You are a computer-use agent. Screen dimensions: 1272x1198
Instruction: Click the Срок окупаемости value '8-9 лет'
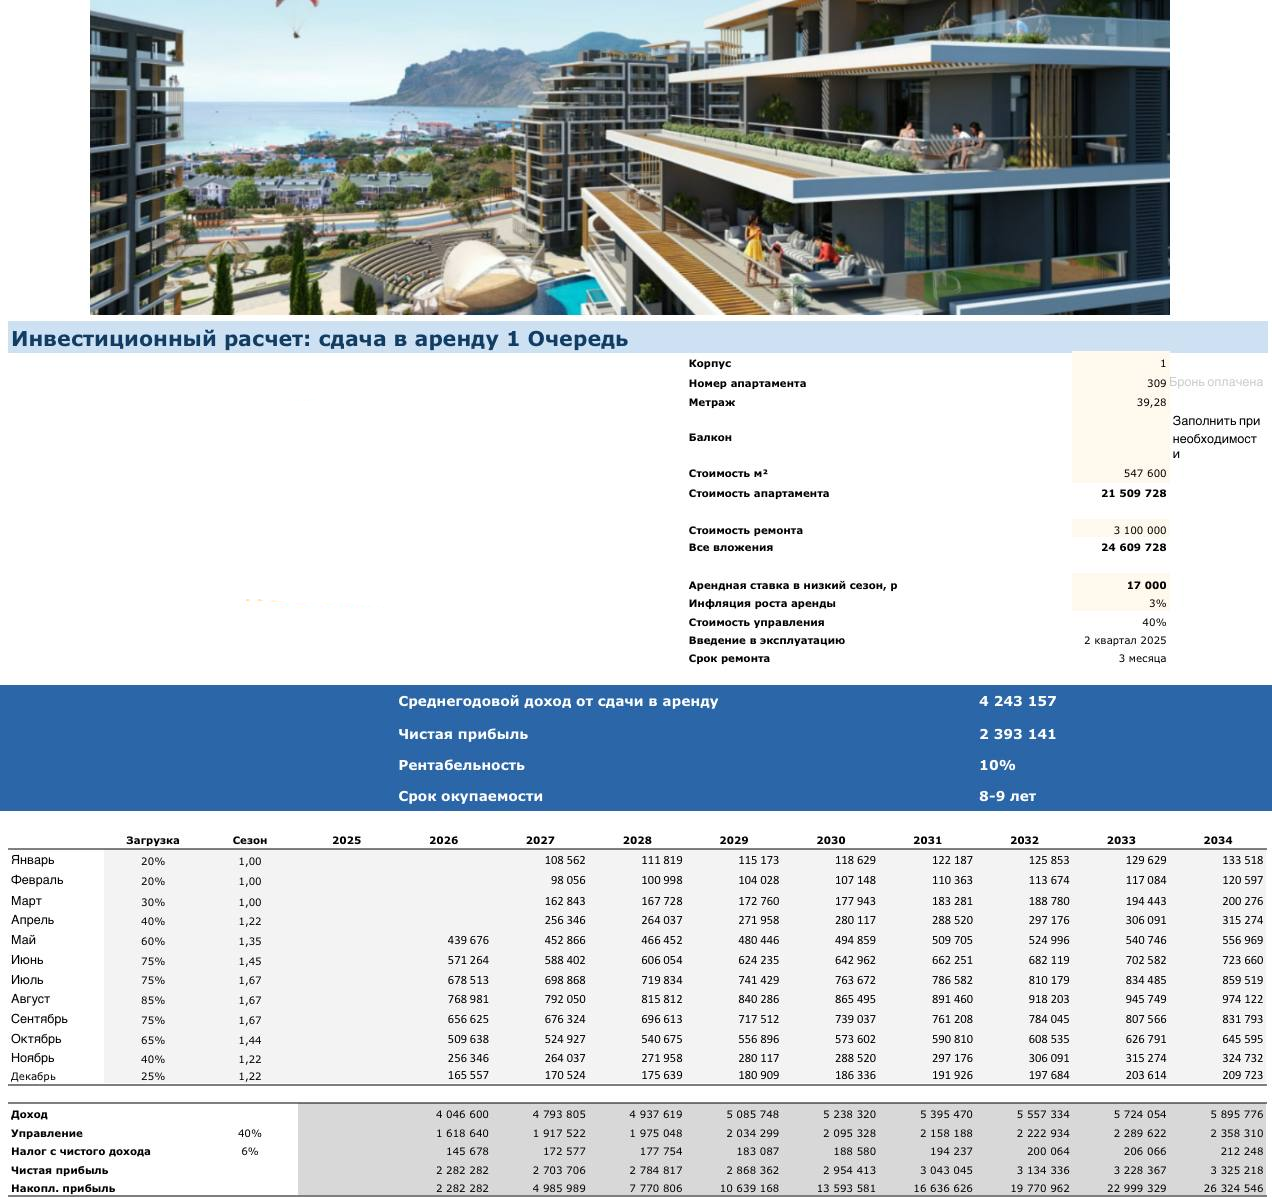point(1007,797)
